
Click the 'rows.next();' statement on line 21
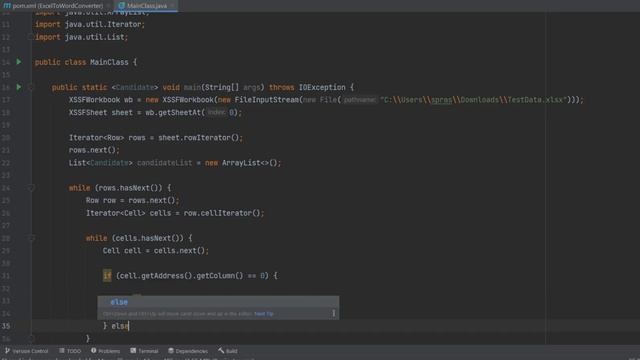pos(94,150)
